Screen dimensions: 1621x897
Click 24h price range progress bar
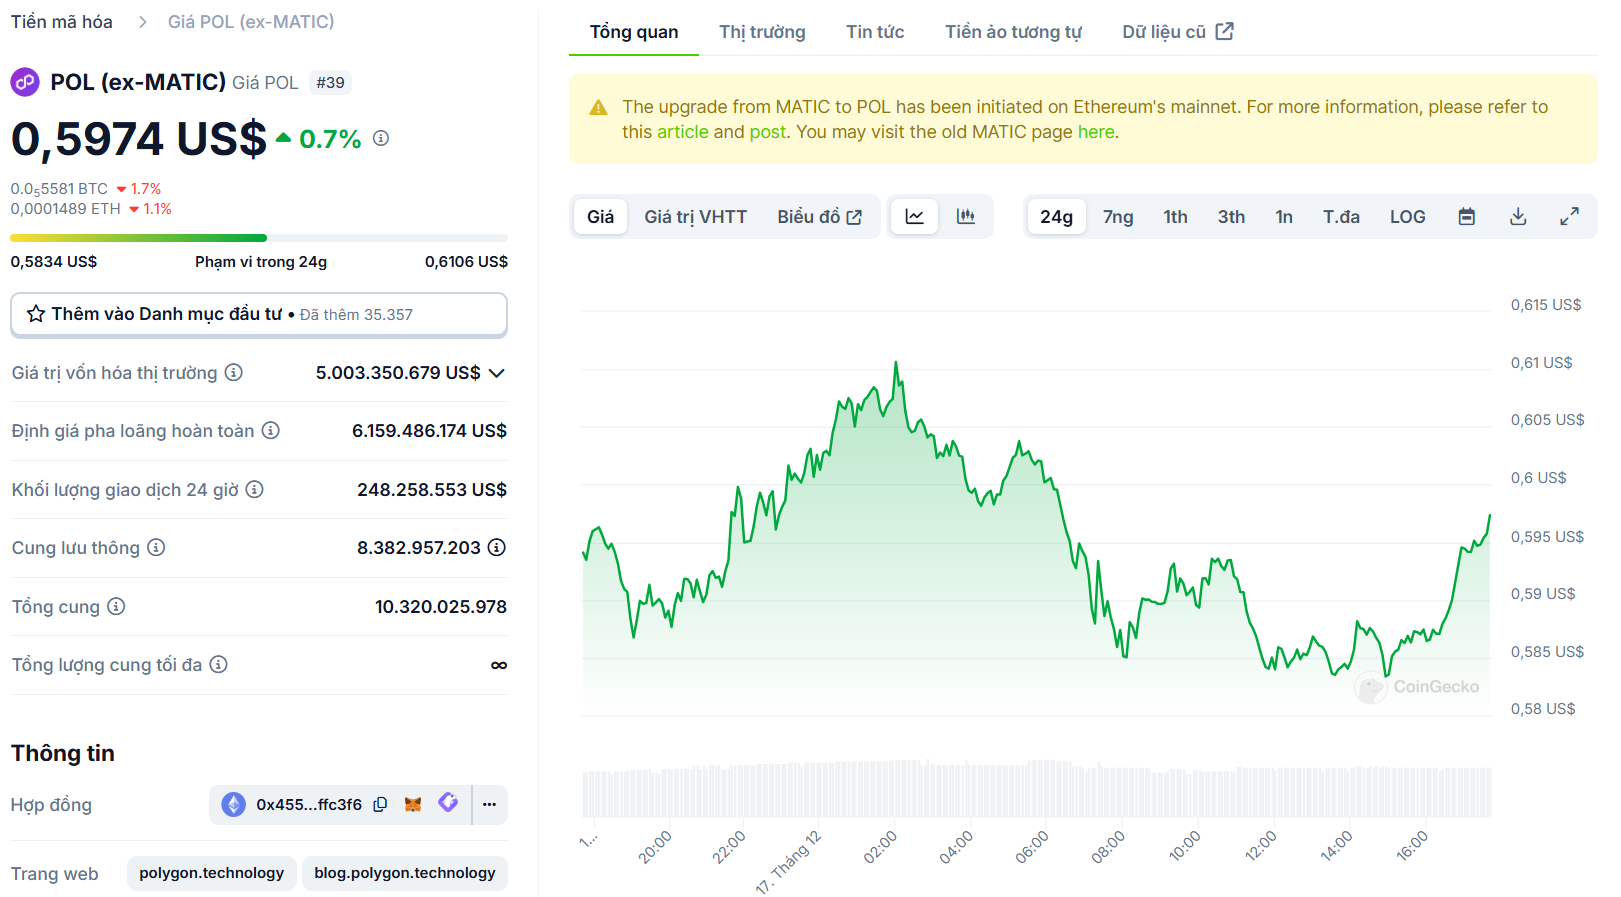point(259,238)
